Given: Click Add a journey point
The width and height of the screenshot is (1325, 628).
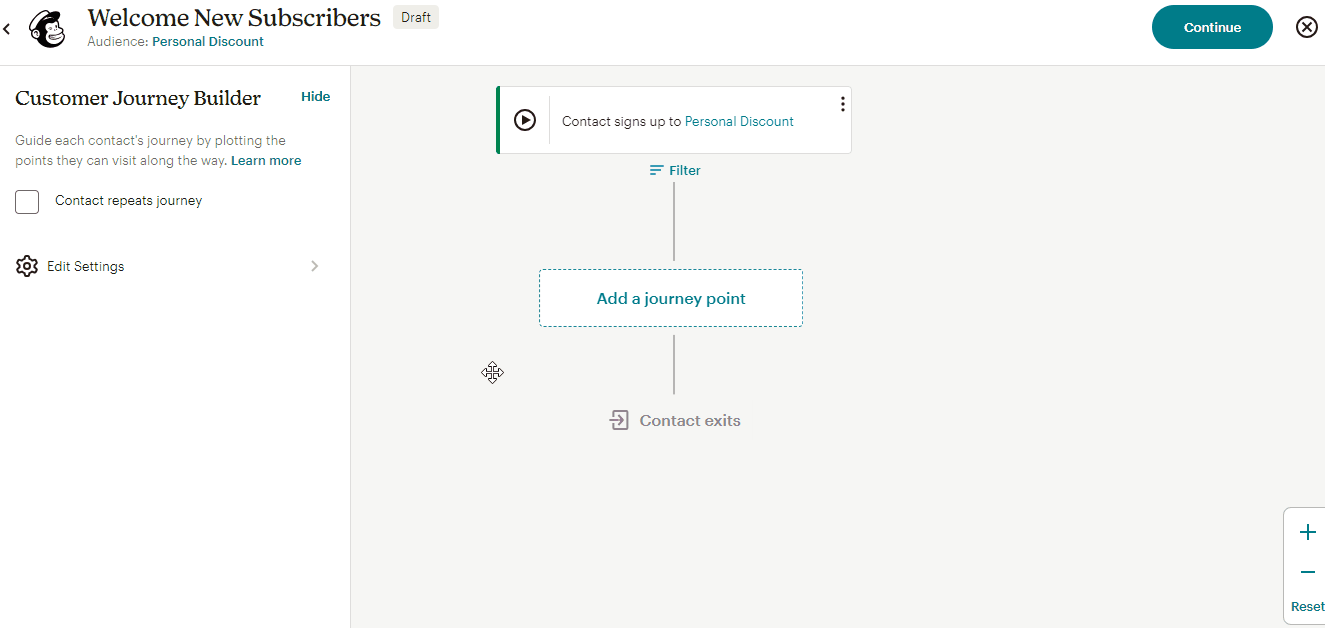Looking at the screenshot, I should pyautogui.click(x=670, y=298).
